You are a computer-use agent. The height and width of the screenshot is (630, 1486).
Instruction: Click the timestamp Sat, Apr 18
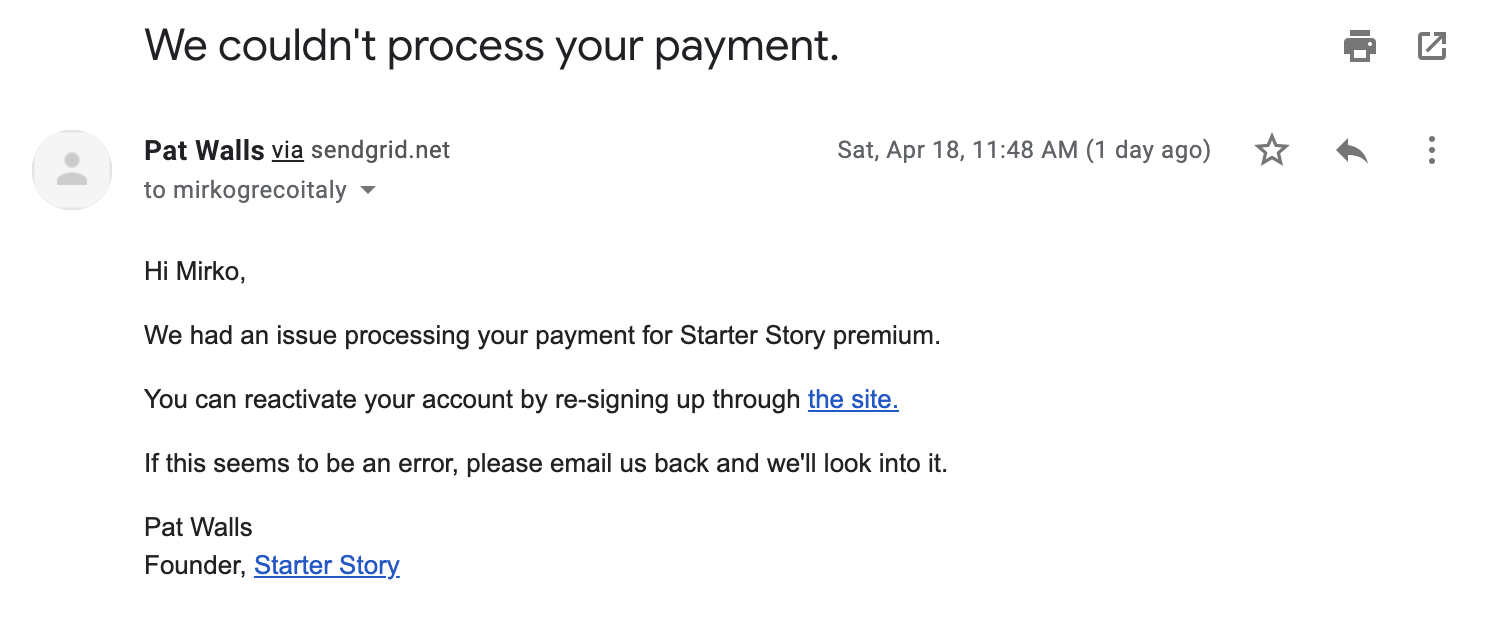1023,150
